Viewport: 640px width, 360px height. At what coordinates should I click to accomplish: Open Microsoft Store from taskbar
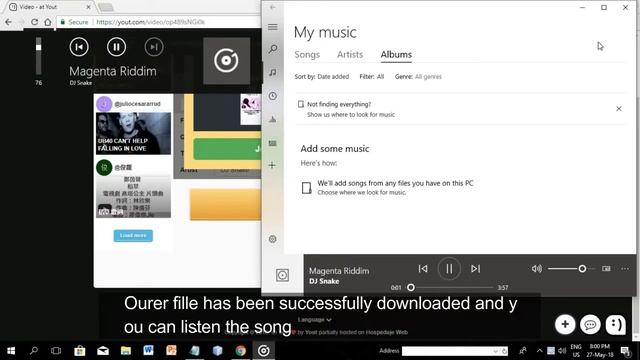(80, 351)
